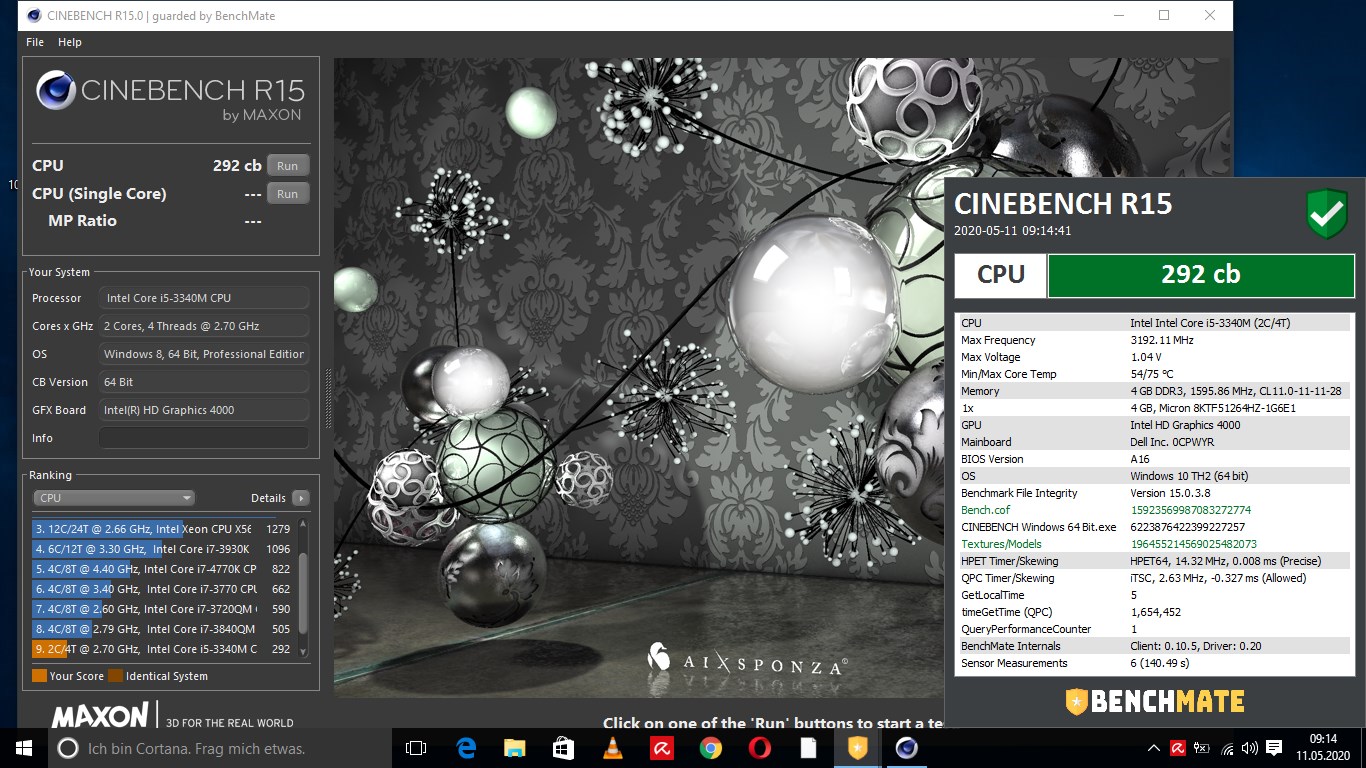The height and width of the screenshot is (768, 1366).
Task: Click the Info input field
Action: [204, 438]
